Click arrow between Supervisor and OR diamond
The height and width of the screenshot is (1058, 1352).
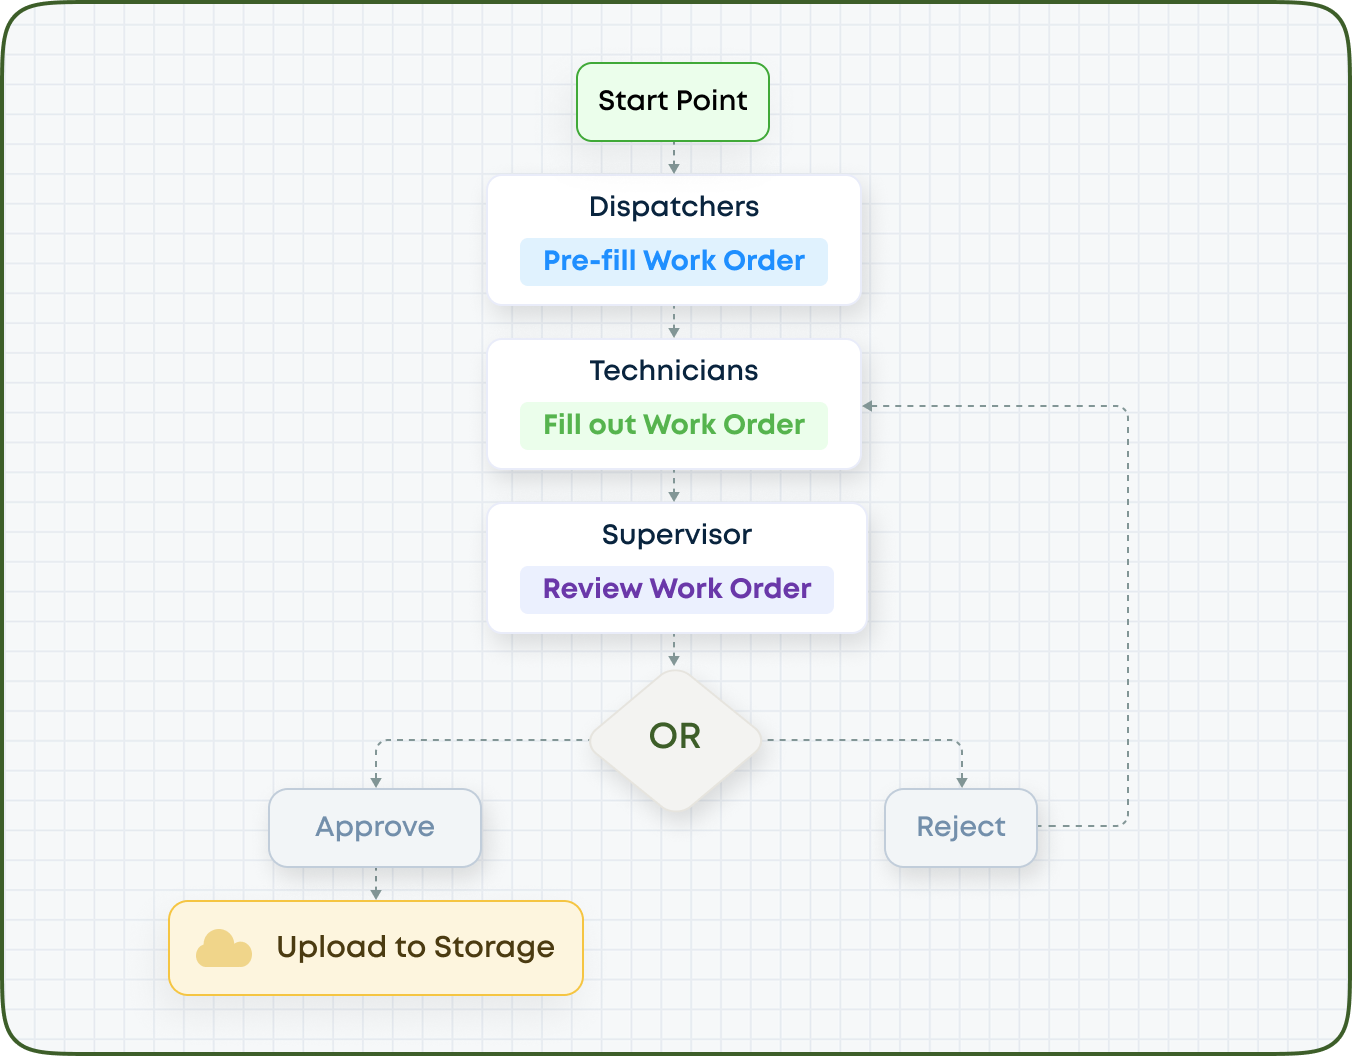(x=674, y=652)
